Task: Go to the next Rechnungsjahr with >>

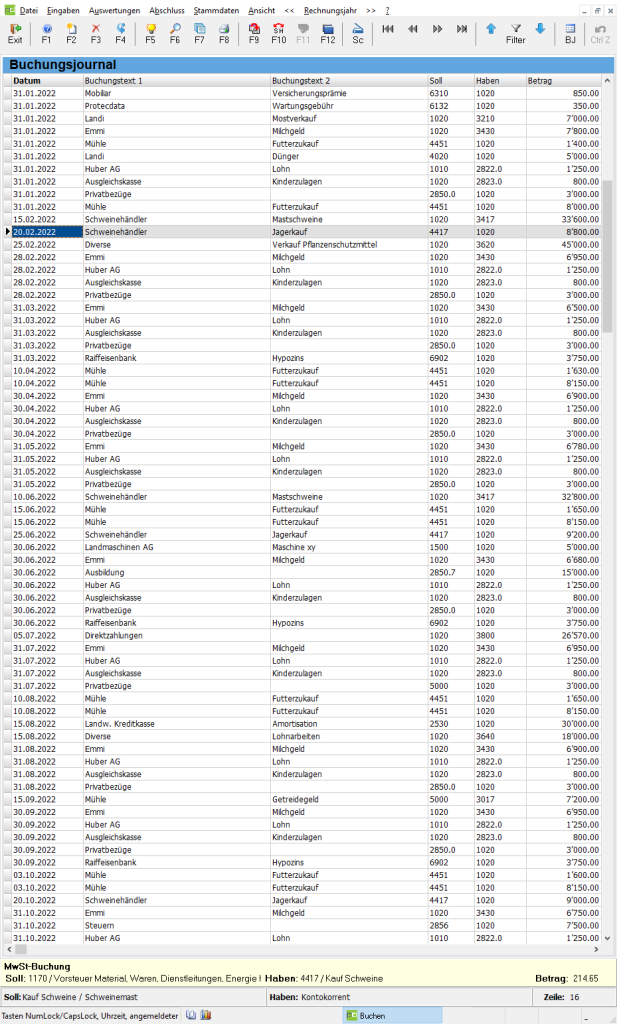Action: pyautogui.click(x=370, y=9)
